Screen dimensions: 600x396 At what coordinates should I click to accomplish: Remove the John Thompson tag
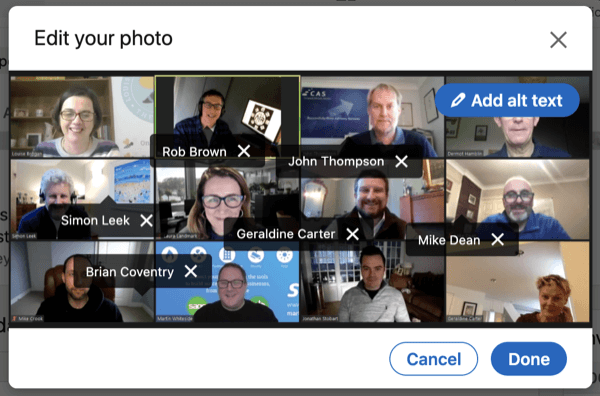[x=401, y=161]
